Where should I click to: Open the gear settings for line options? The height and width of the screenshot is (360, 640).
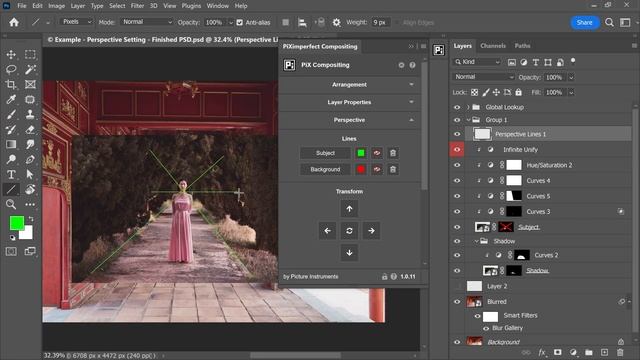click(336, 22)
